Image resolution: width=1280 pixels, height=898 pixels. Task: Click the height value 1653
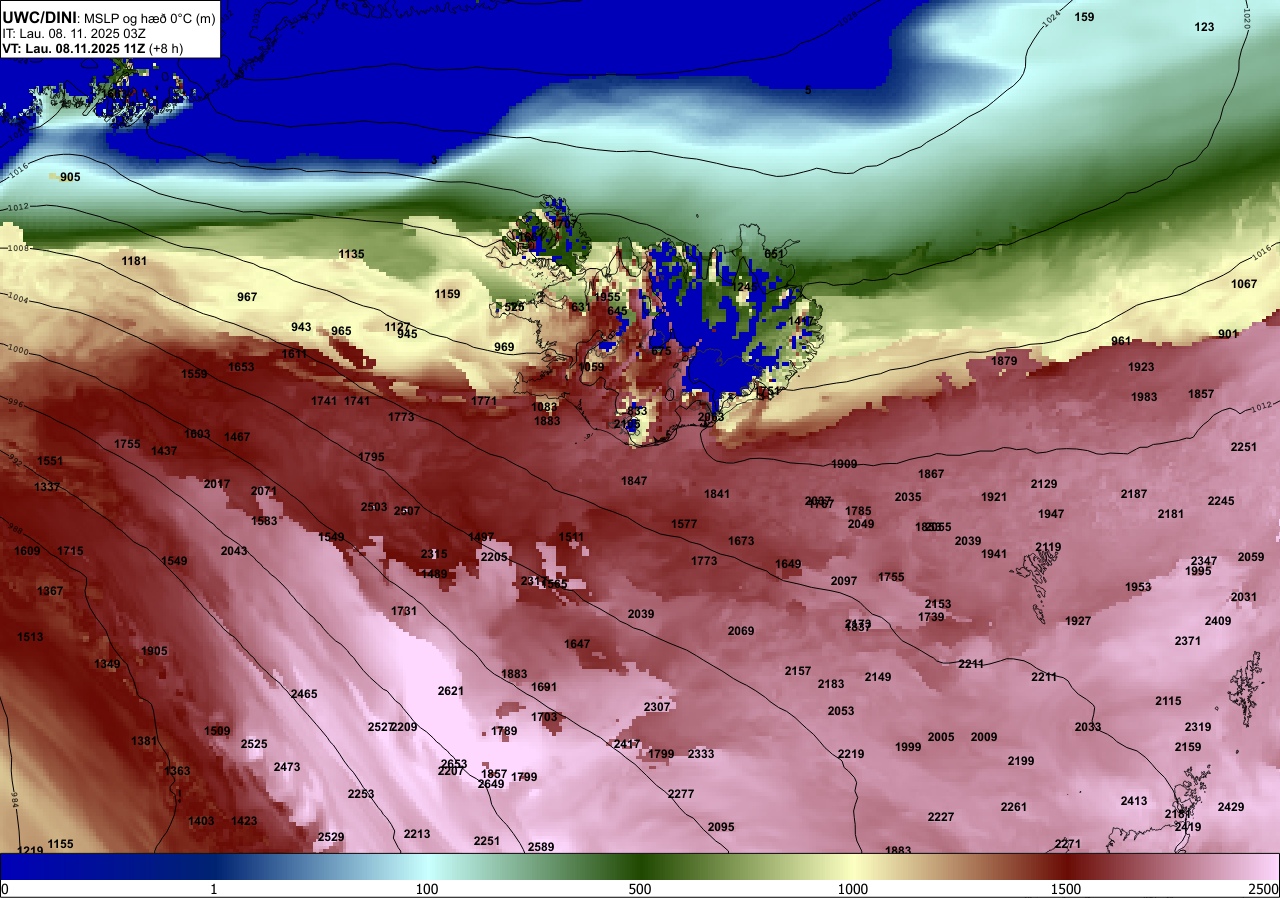click(x=241, y=367)
